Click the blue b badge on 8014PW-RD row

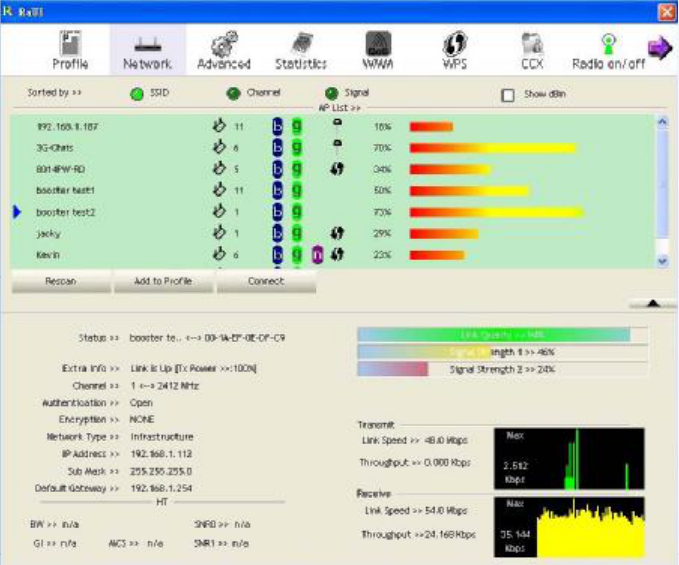point(277,169)
